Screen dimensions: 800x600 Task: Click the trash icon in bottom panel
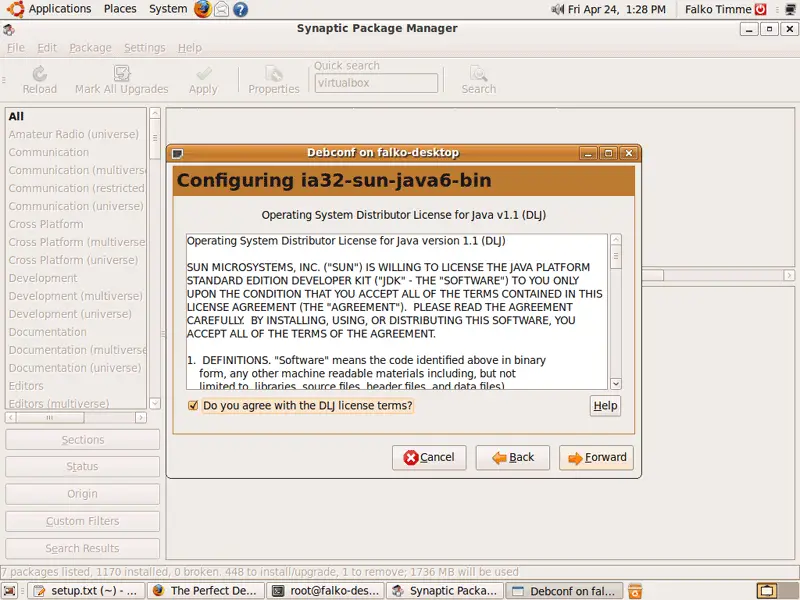(x=635, y=591)
